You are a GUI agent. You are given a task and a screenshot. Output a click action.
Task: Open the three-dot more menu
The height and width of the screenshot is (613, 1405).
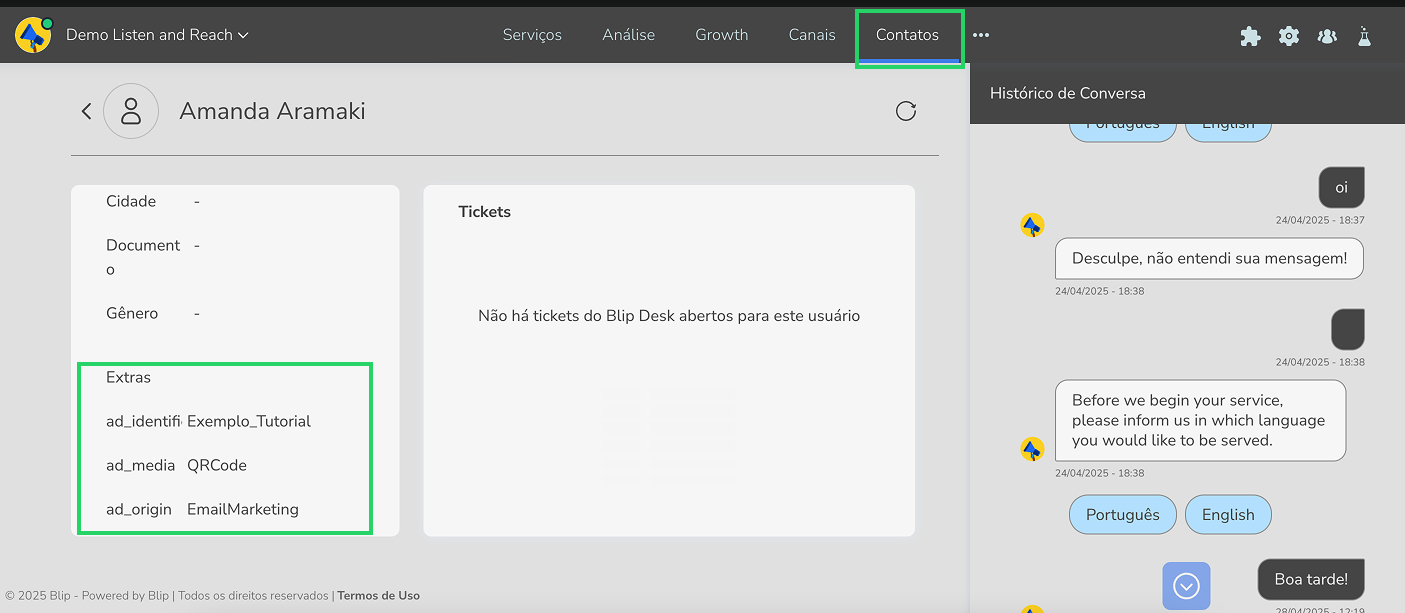point(981,35)
